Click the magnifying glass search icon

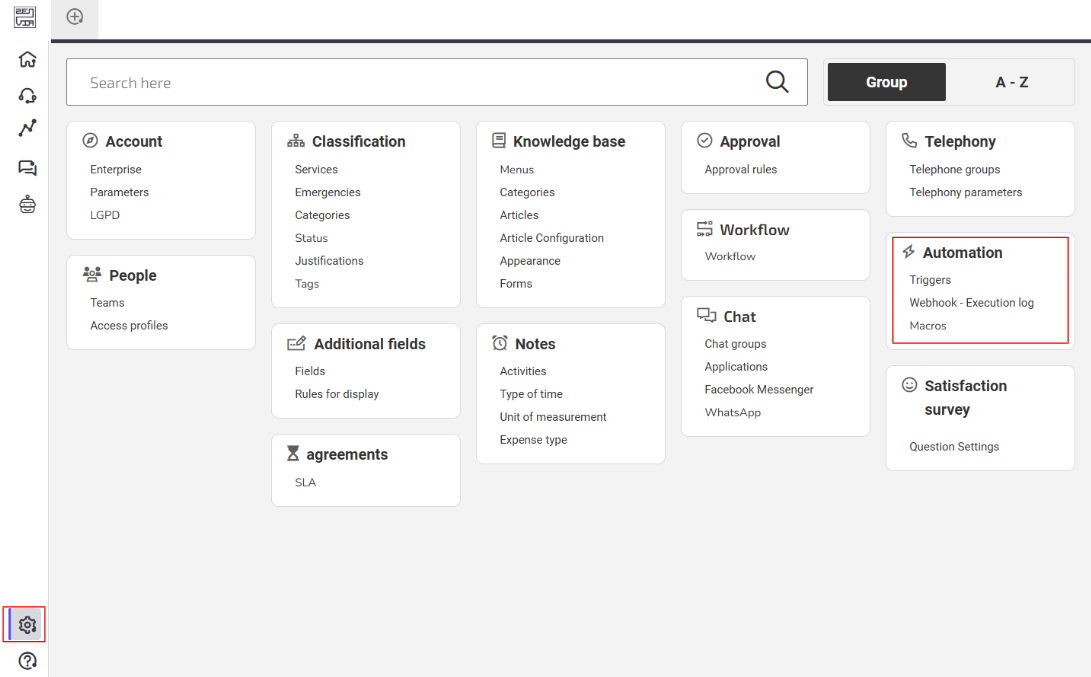(x=777, y=82)
